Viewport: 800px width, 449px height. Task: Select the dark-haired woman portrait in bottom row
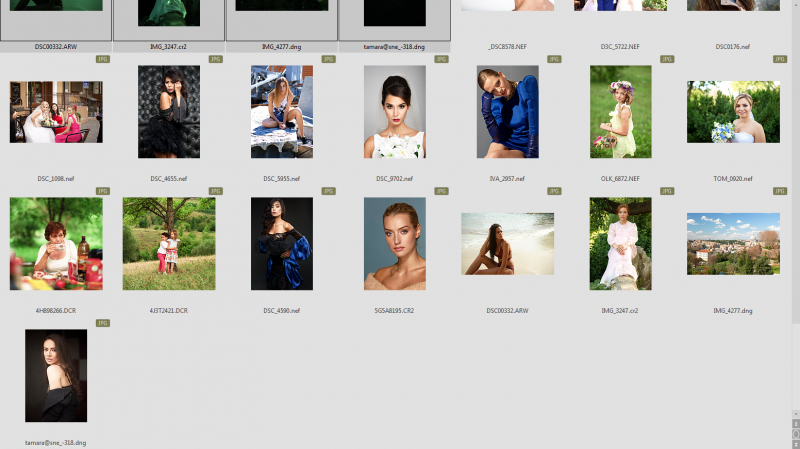[56, 376]
